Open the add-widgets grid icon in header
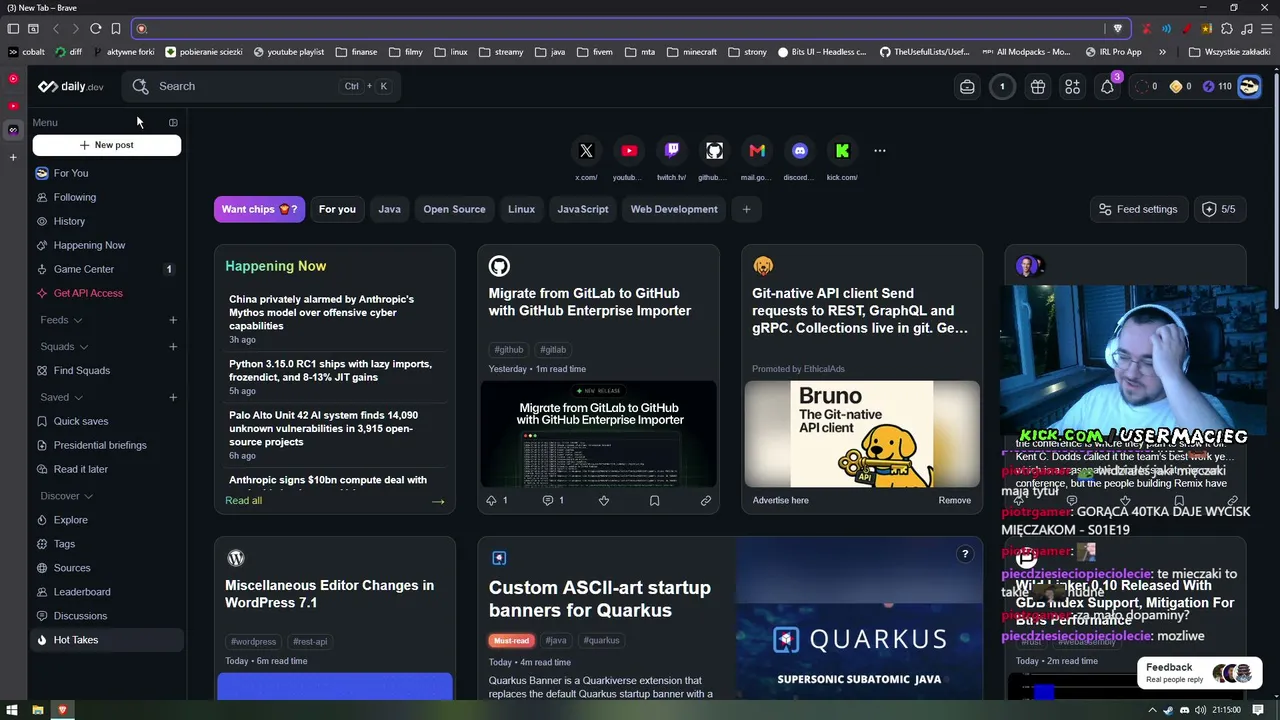Screen dimensions: 1280x720 (x=1072, y=87)
